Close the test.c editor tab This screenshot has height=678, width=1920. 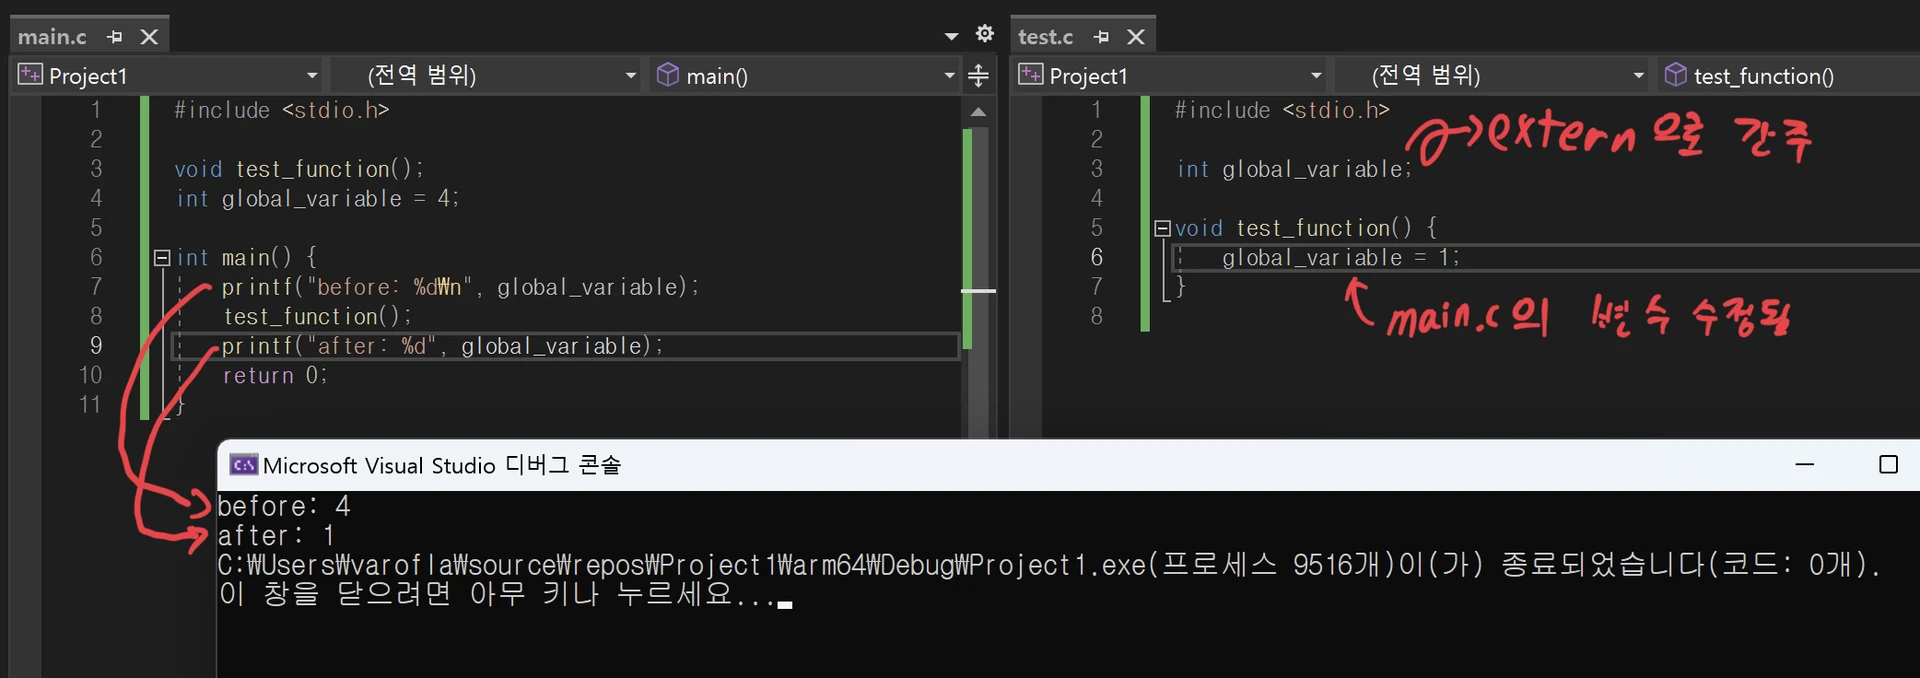(x=1135, y=37)
